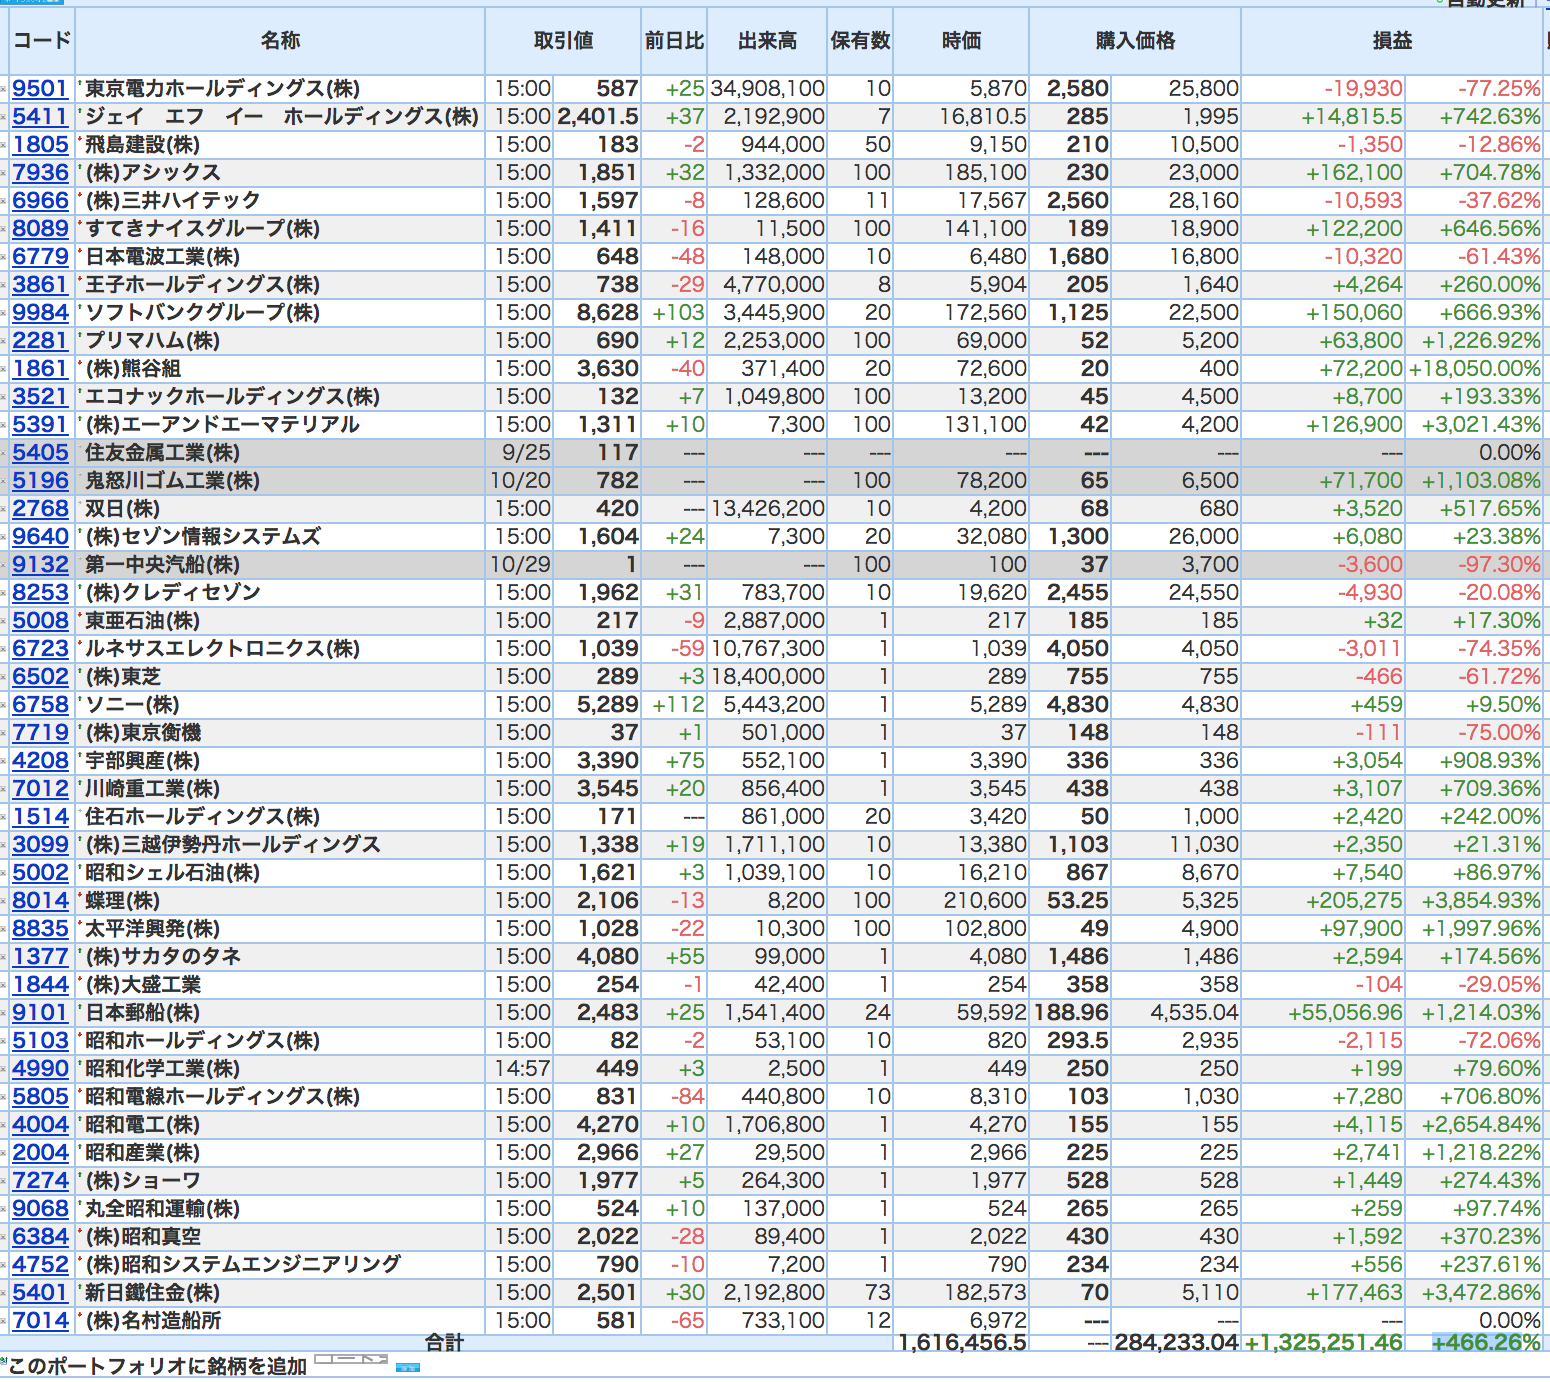
Task: Sort by the 損益 column header
Action: (1392, 41)
